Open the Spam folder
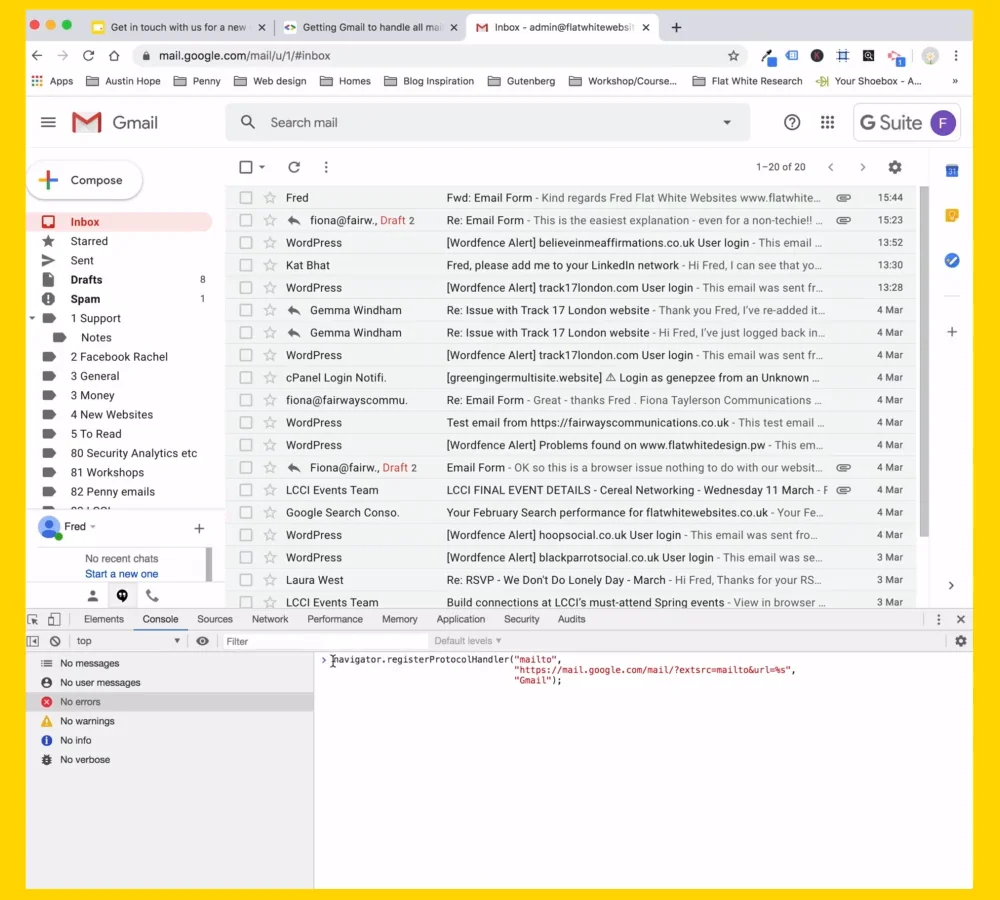 point(85,299)
